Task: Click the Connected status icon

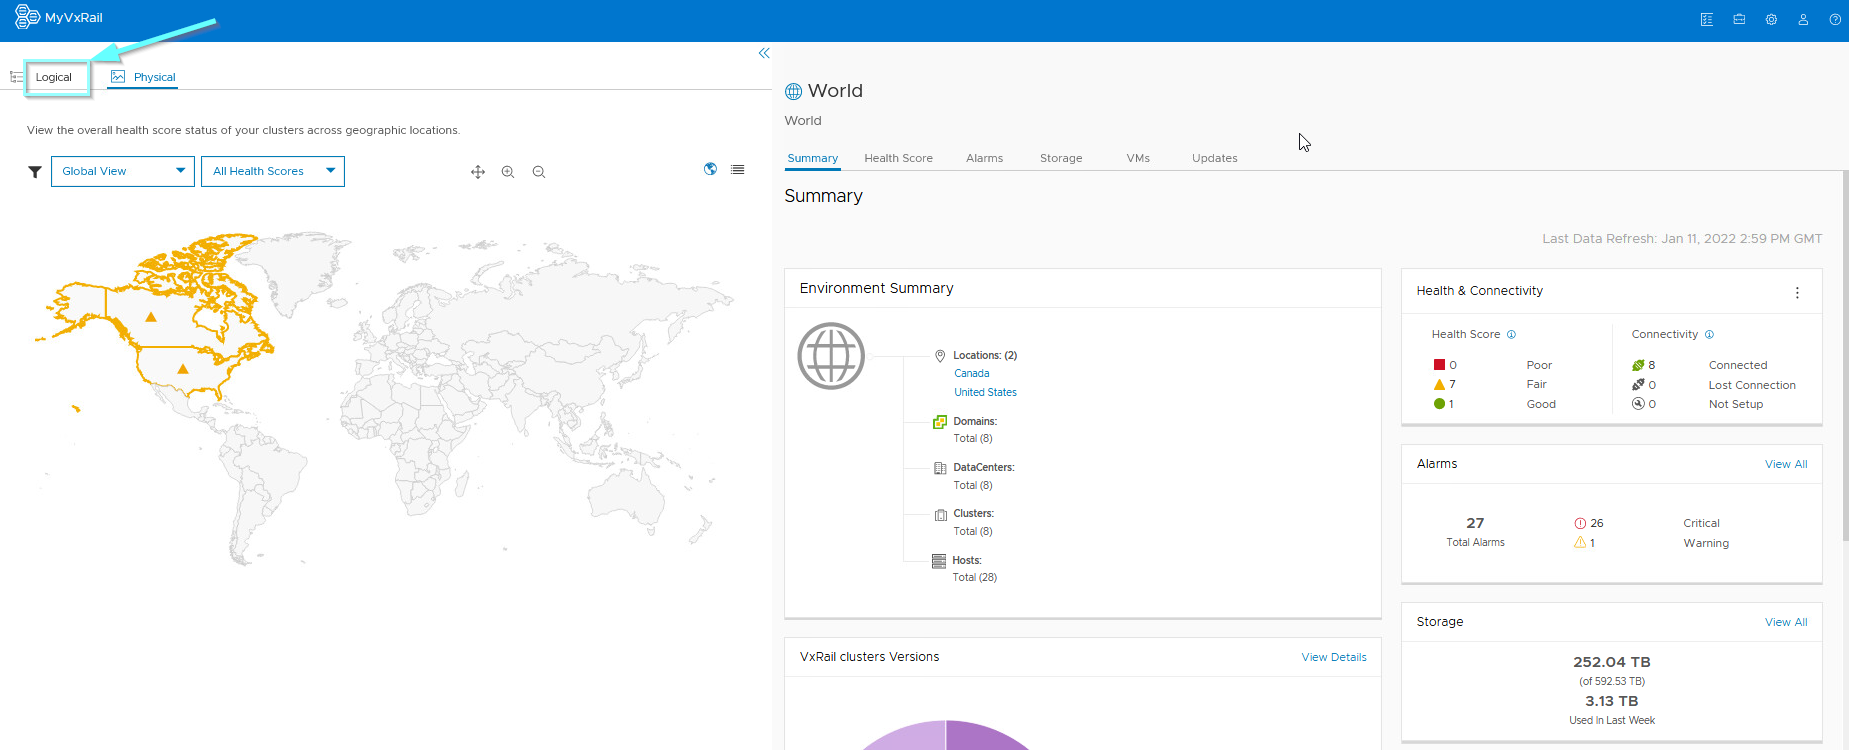Action: 1638,365
